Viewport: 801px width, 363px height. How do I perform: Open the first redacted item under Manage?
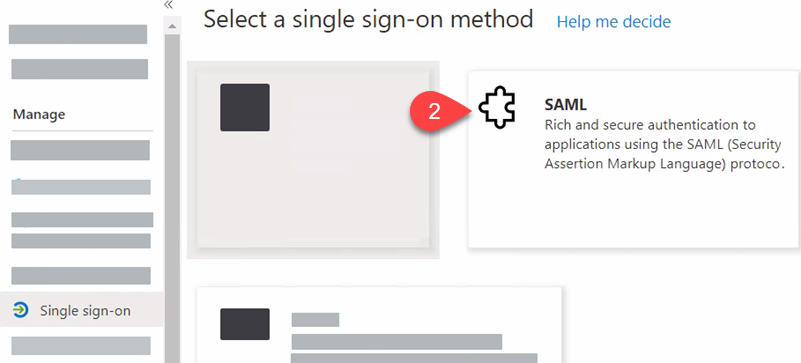coord(80,150)
